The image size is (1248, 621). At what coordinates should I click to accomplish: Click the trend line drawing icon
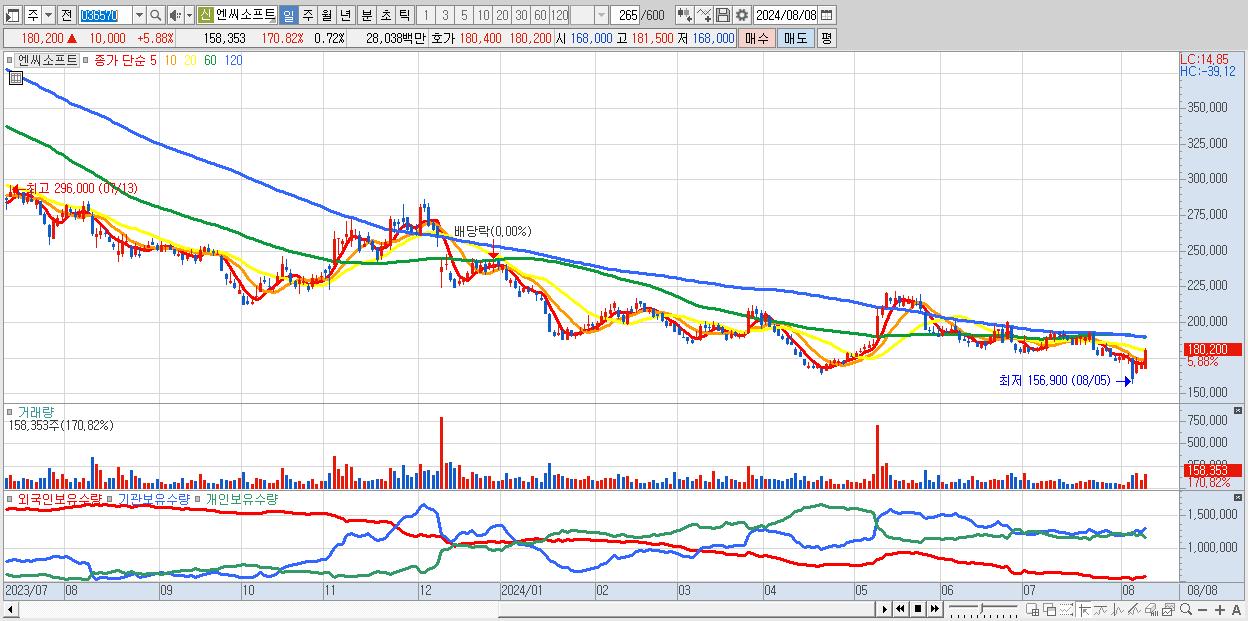tap(1134, 609)
